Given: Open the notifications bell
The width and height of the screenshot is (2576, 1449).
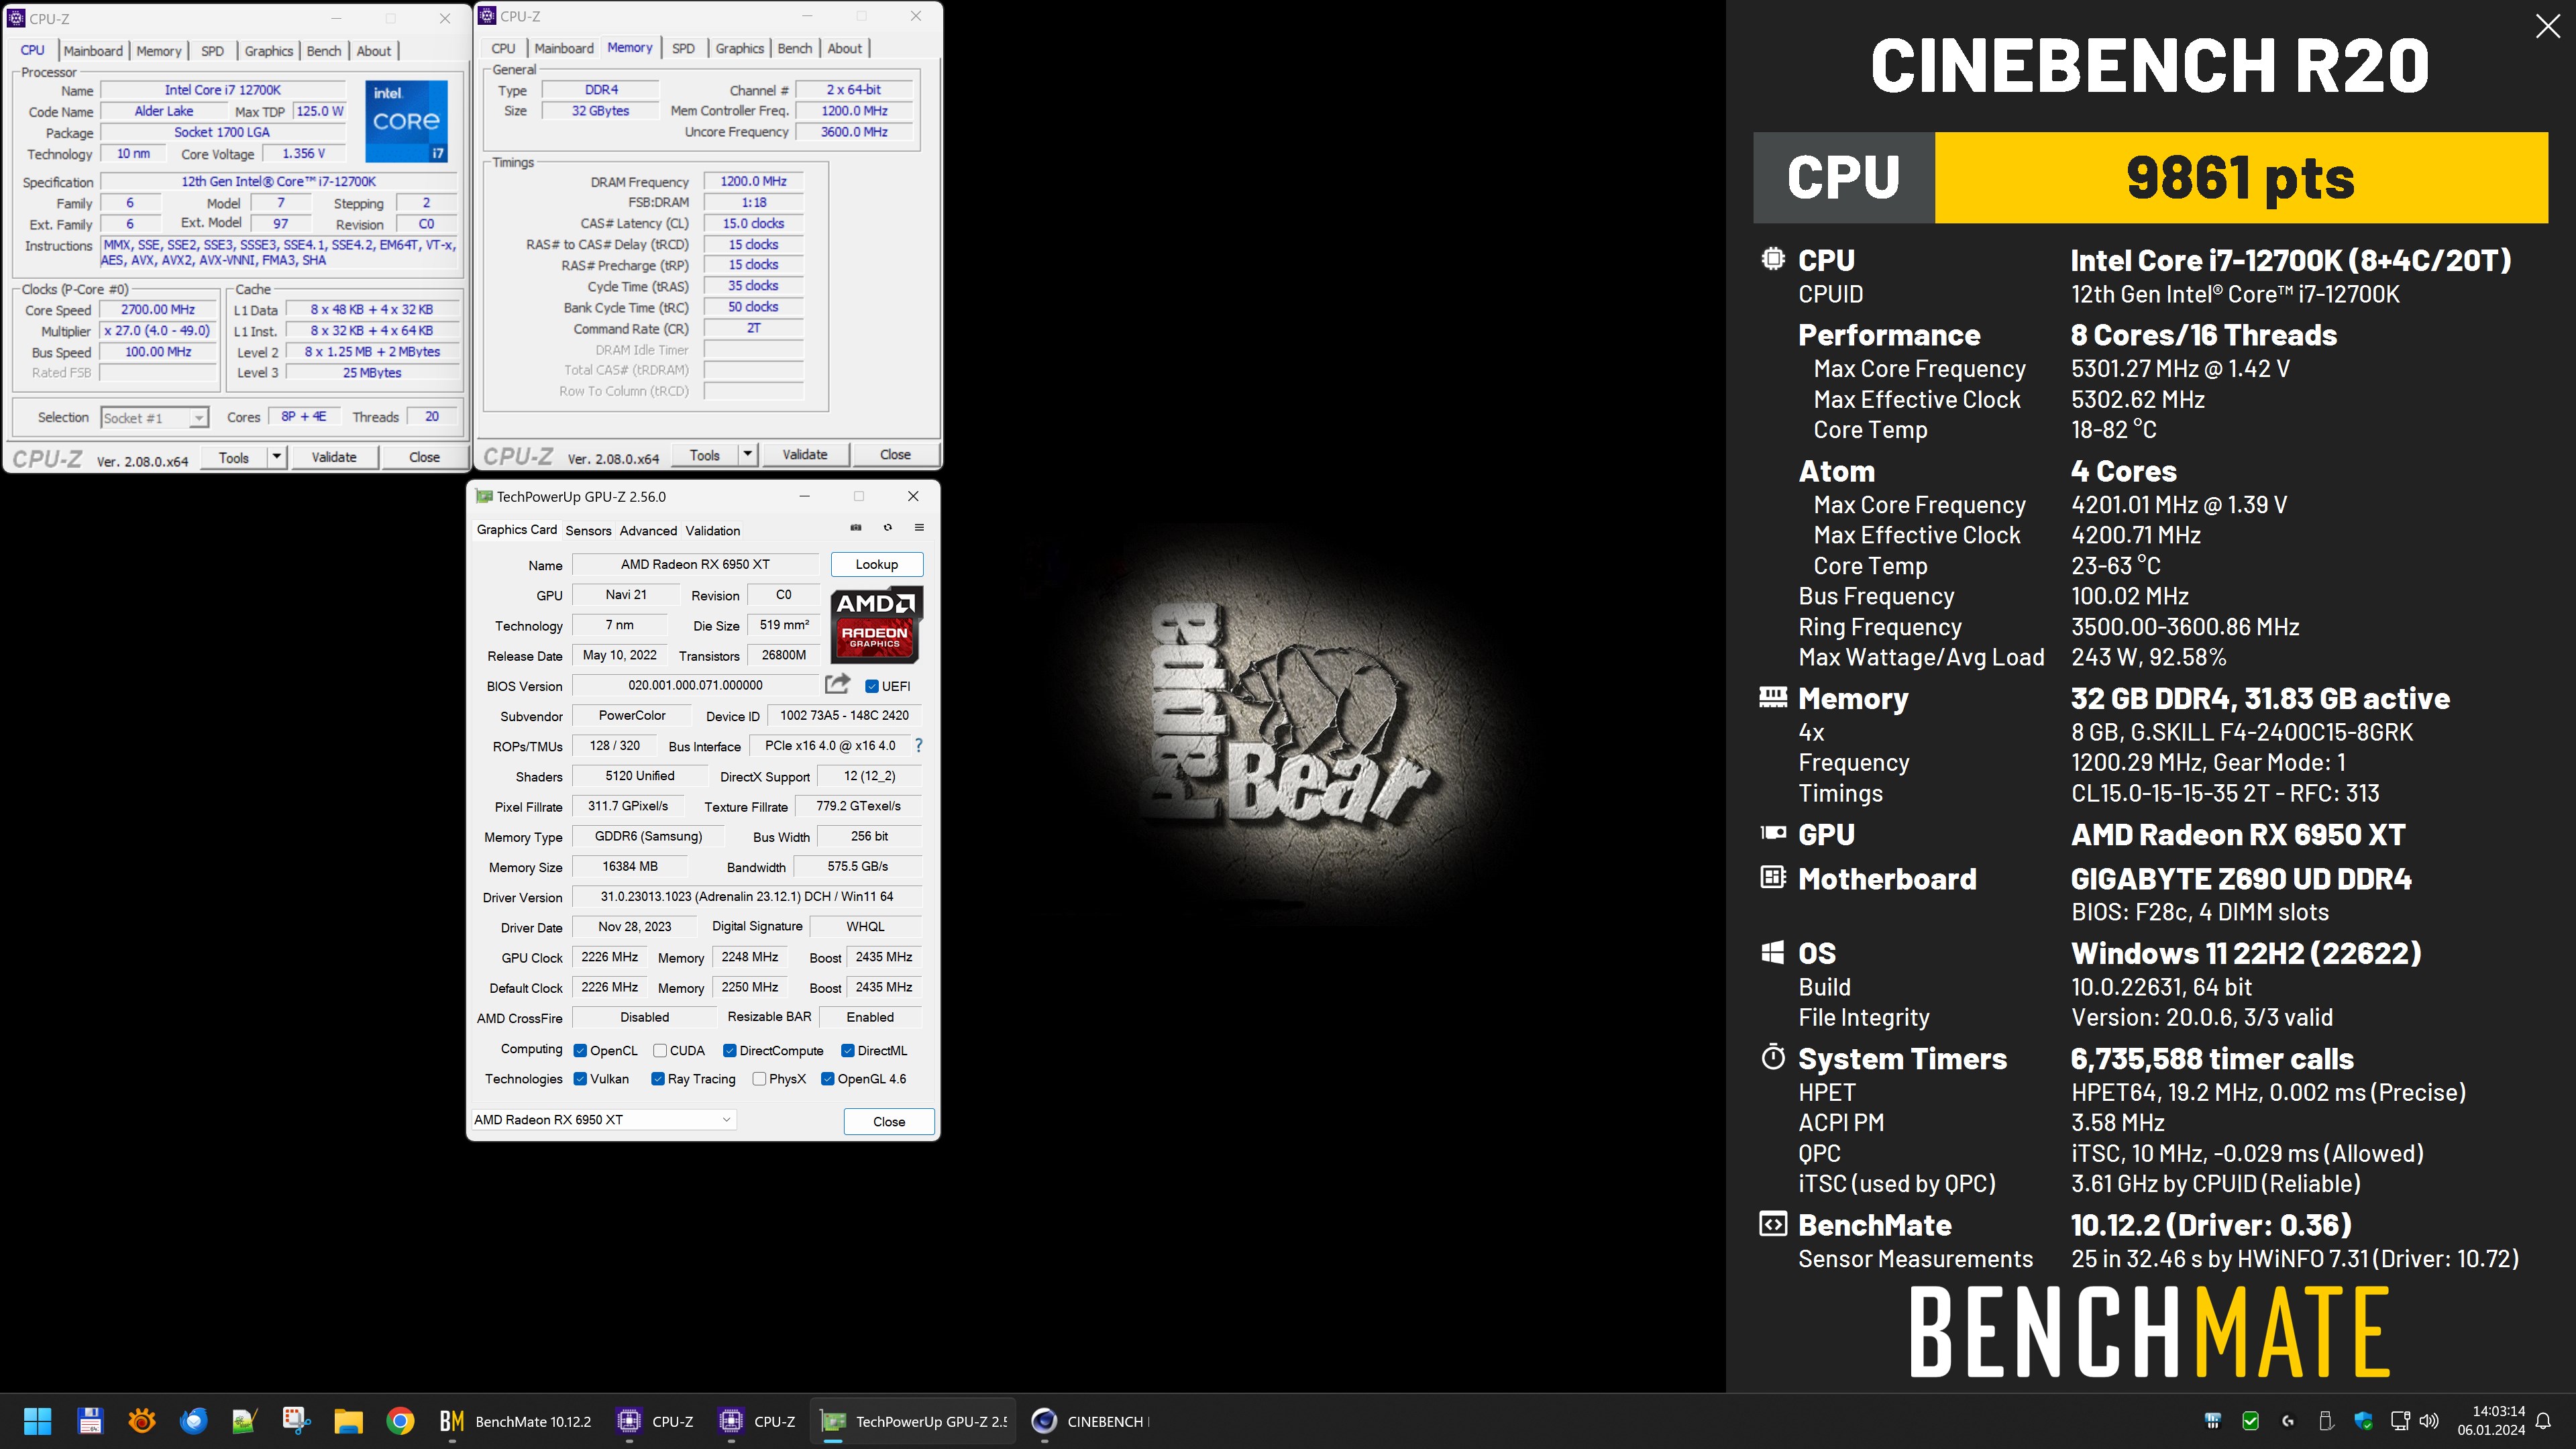Looking at the screenshot, I should tap(2544, 1421).
